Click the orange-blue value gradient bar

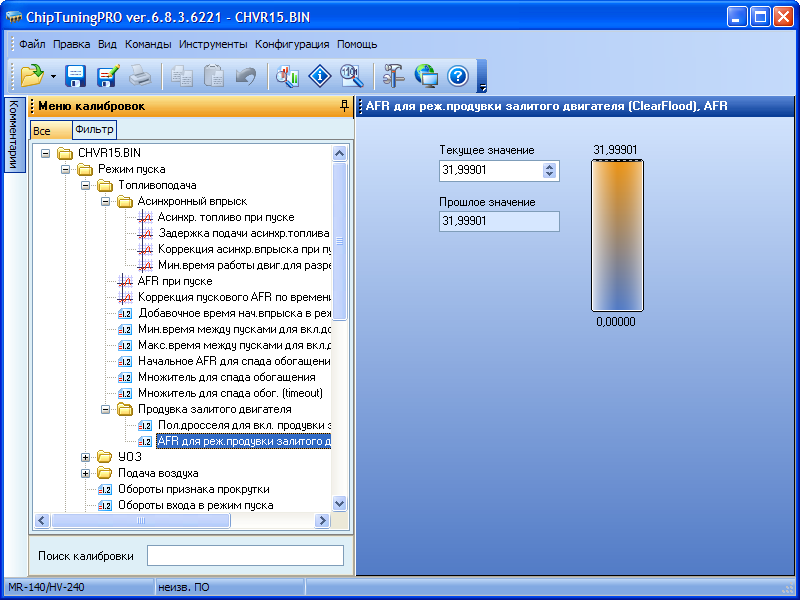tap(615, 235)
